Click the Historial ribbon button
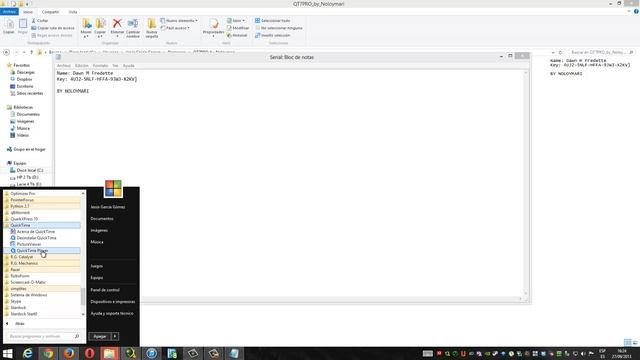Viewport: 640px width, 360px height. [237, 36]
